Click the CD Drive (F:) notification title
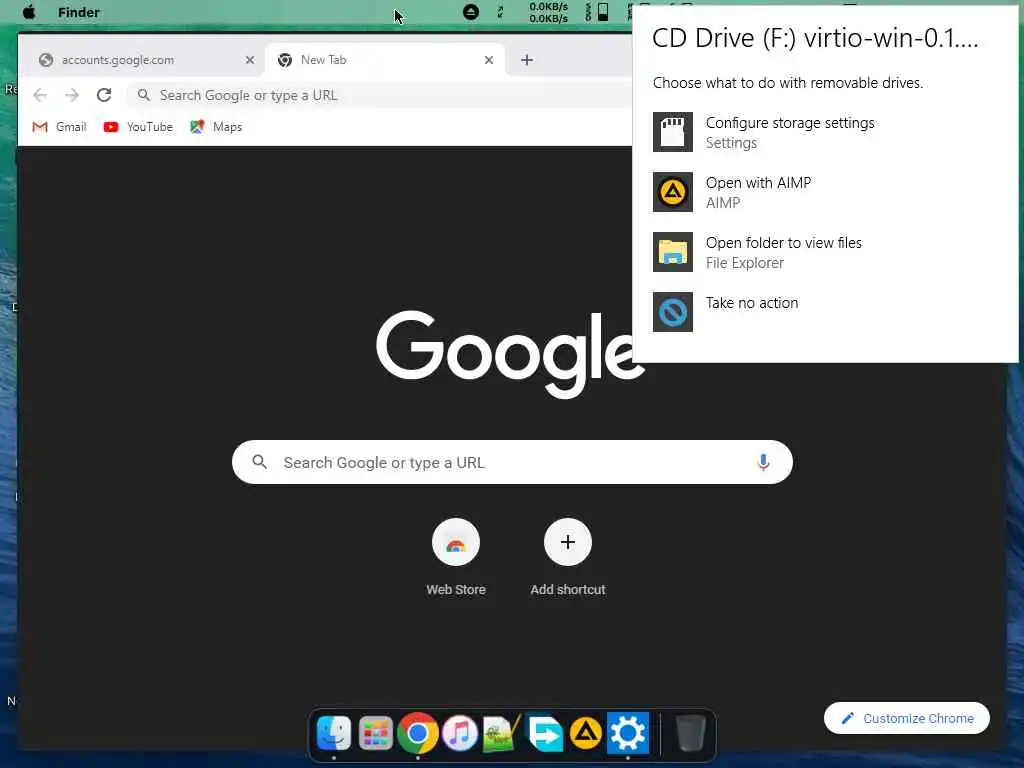 (815, 38)
